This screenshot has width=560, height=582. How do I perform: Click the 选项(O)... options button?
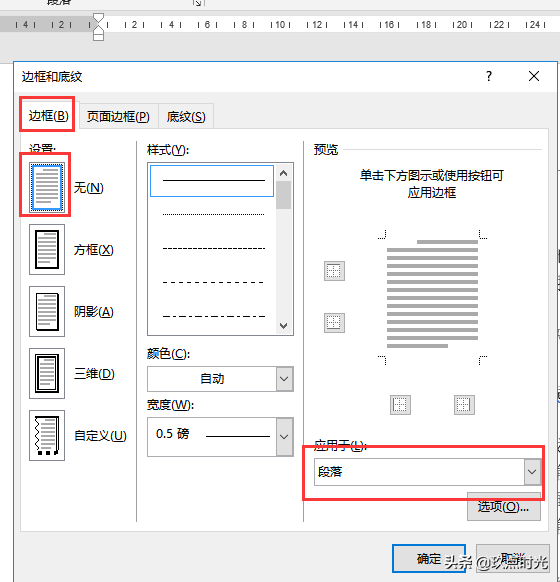pyautogui.click(x=503, y=507)
